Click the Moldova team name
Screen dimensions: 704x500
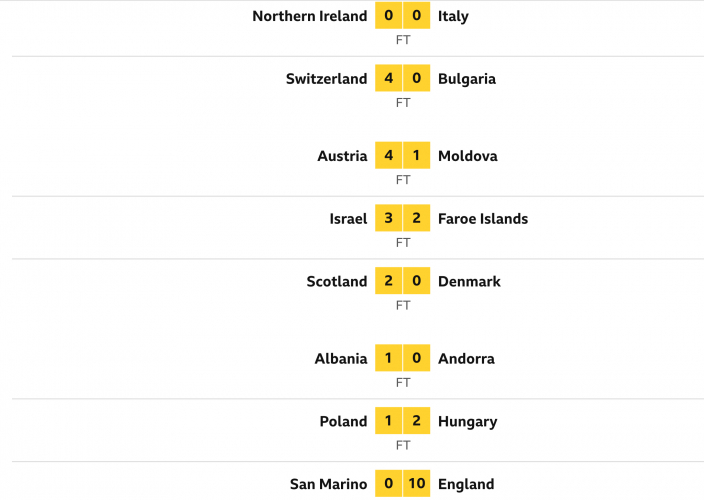coord(468,156)
